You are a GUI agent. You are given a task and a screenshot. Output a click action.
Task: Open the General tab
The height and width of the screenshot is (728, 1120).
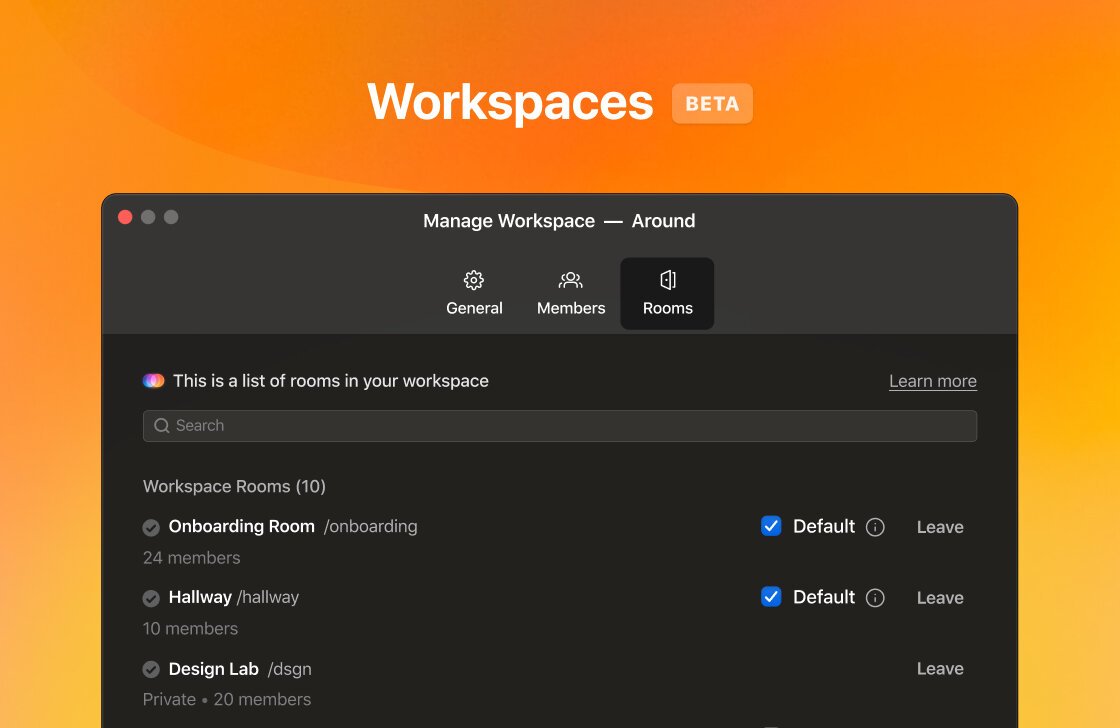click(474, 294)
